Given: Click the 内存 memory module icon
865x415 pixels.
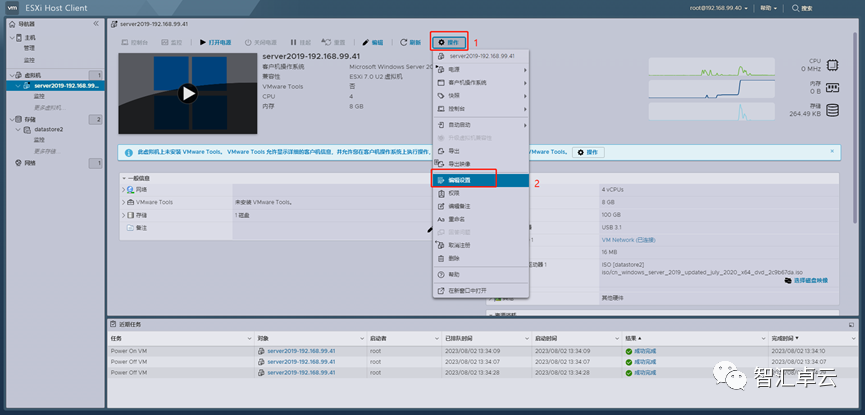Looking at the screenshot, I should tap(832, 87).
